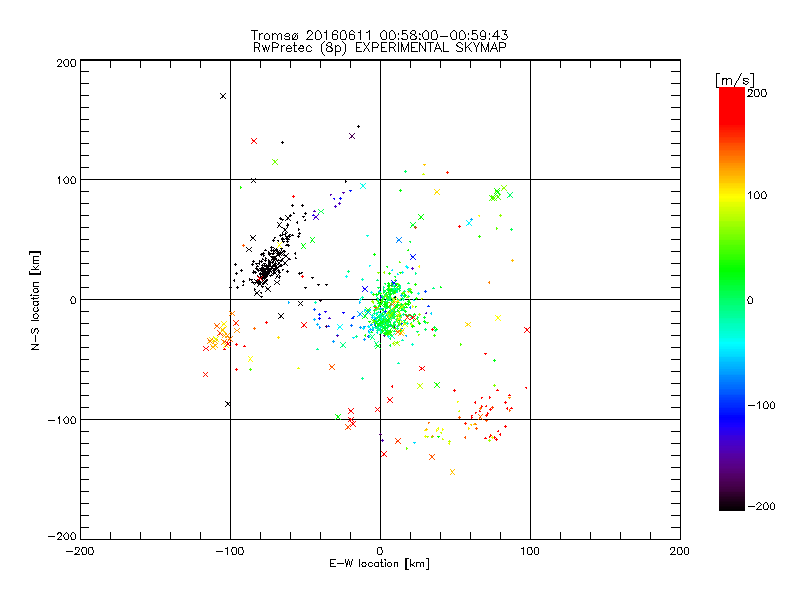Click the colorbar label '-200'

(x=761, y=506)
